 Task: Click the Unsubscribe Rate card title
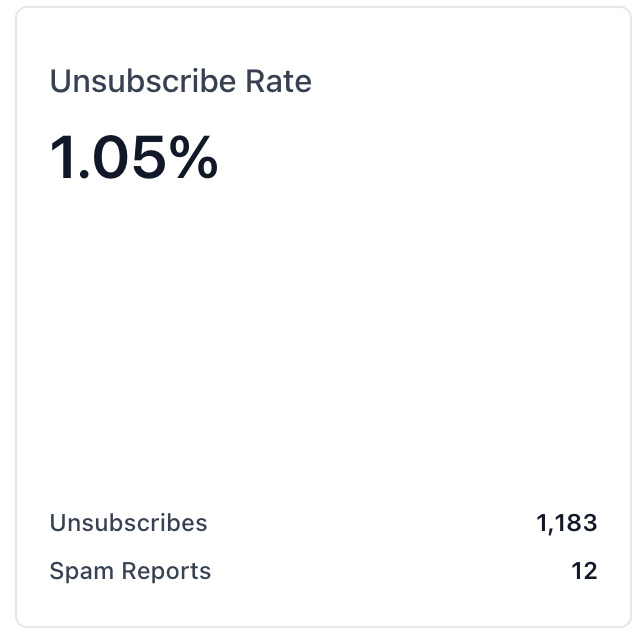pos(180,81)
